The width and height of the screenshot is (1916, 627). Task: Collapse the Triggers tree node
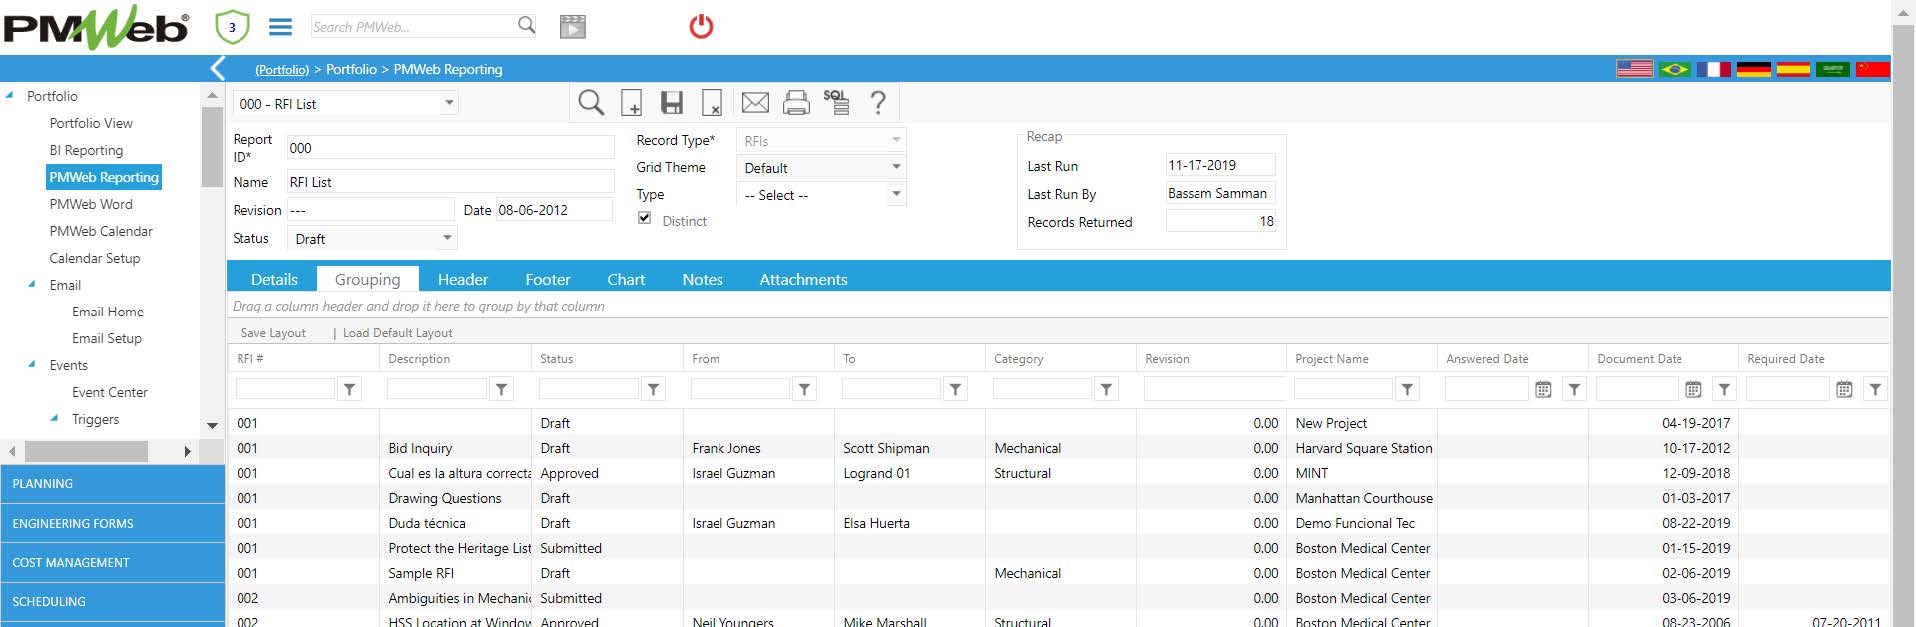pyautogui.click(x=55, y=419)
